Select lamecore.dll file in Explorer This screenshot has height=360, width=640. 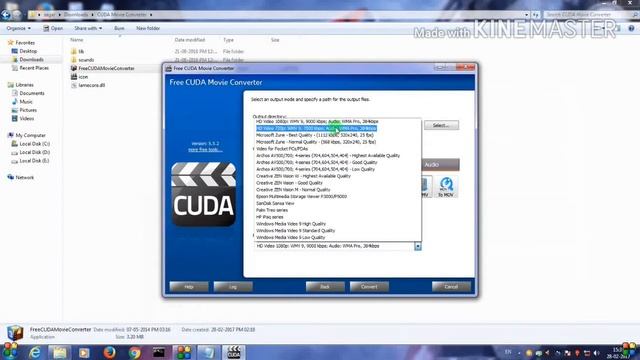[x=92, y=85]
